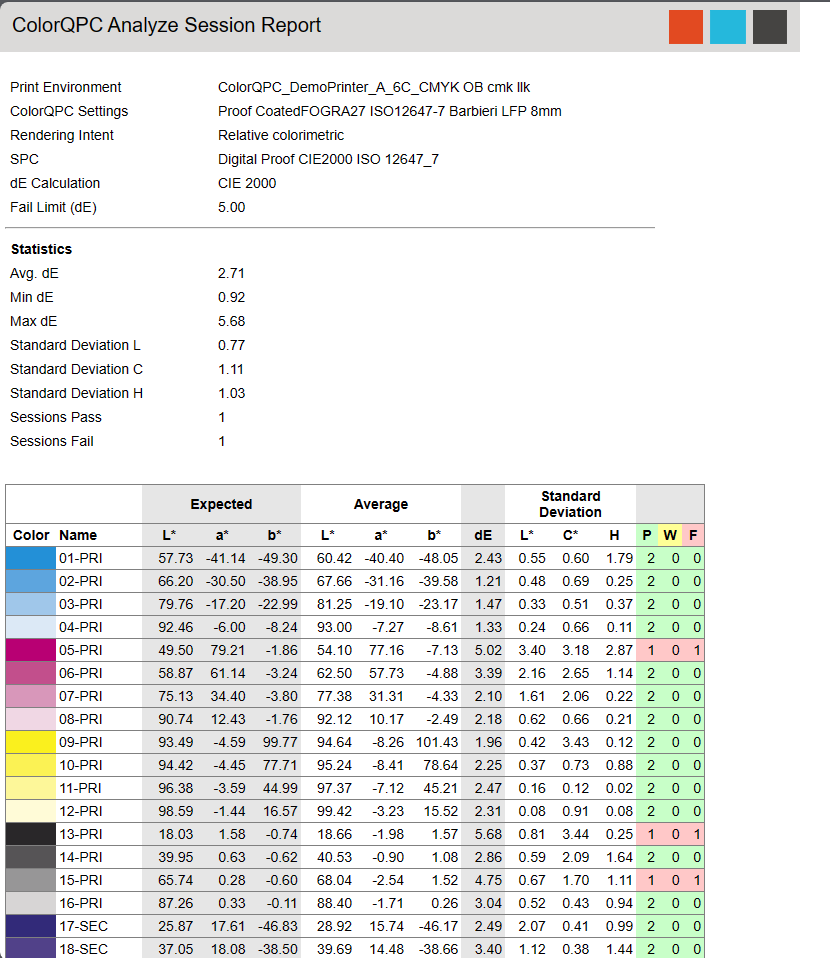830x958 pixels.
Task: Click the yellow W column header
Action: [670, 535]
